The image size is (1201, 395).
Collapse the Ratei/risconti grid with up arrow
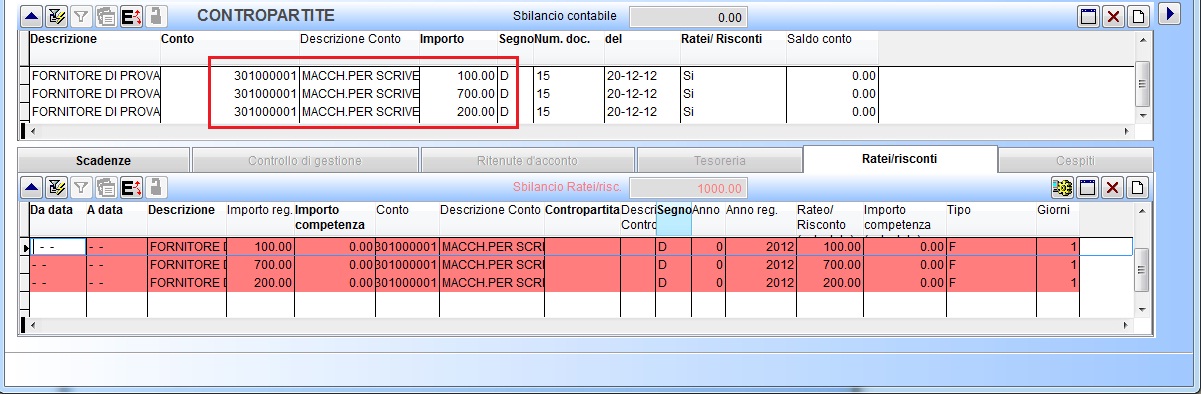point(32,187)
